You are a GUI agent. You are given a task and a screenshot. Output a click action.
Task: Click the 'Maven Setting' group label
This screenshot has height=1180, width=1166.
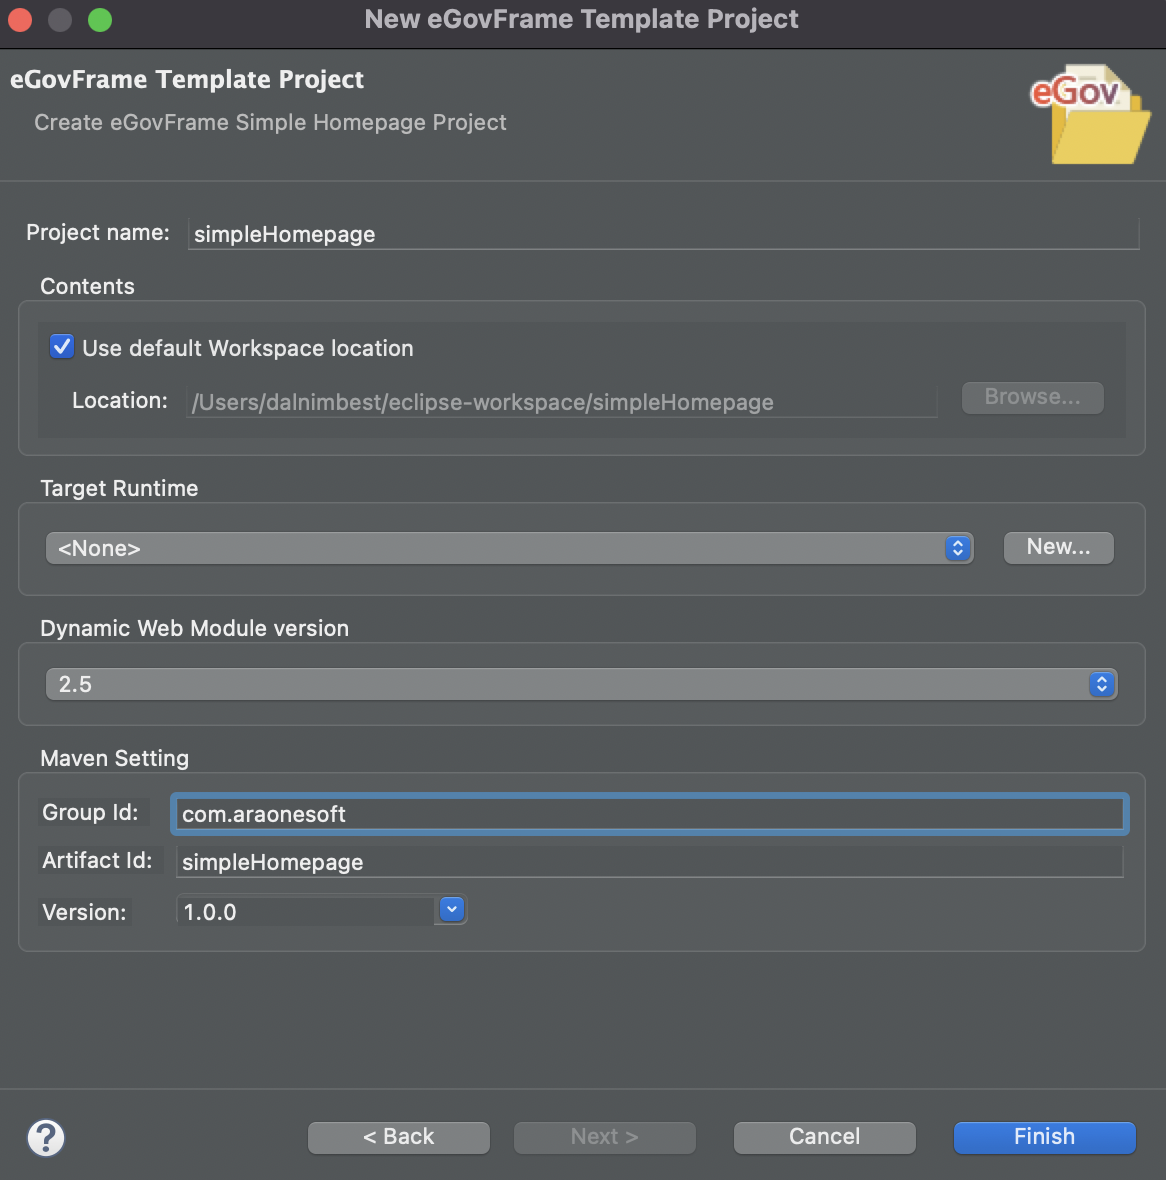coord(114,758)
